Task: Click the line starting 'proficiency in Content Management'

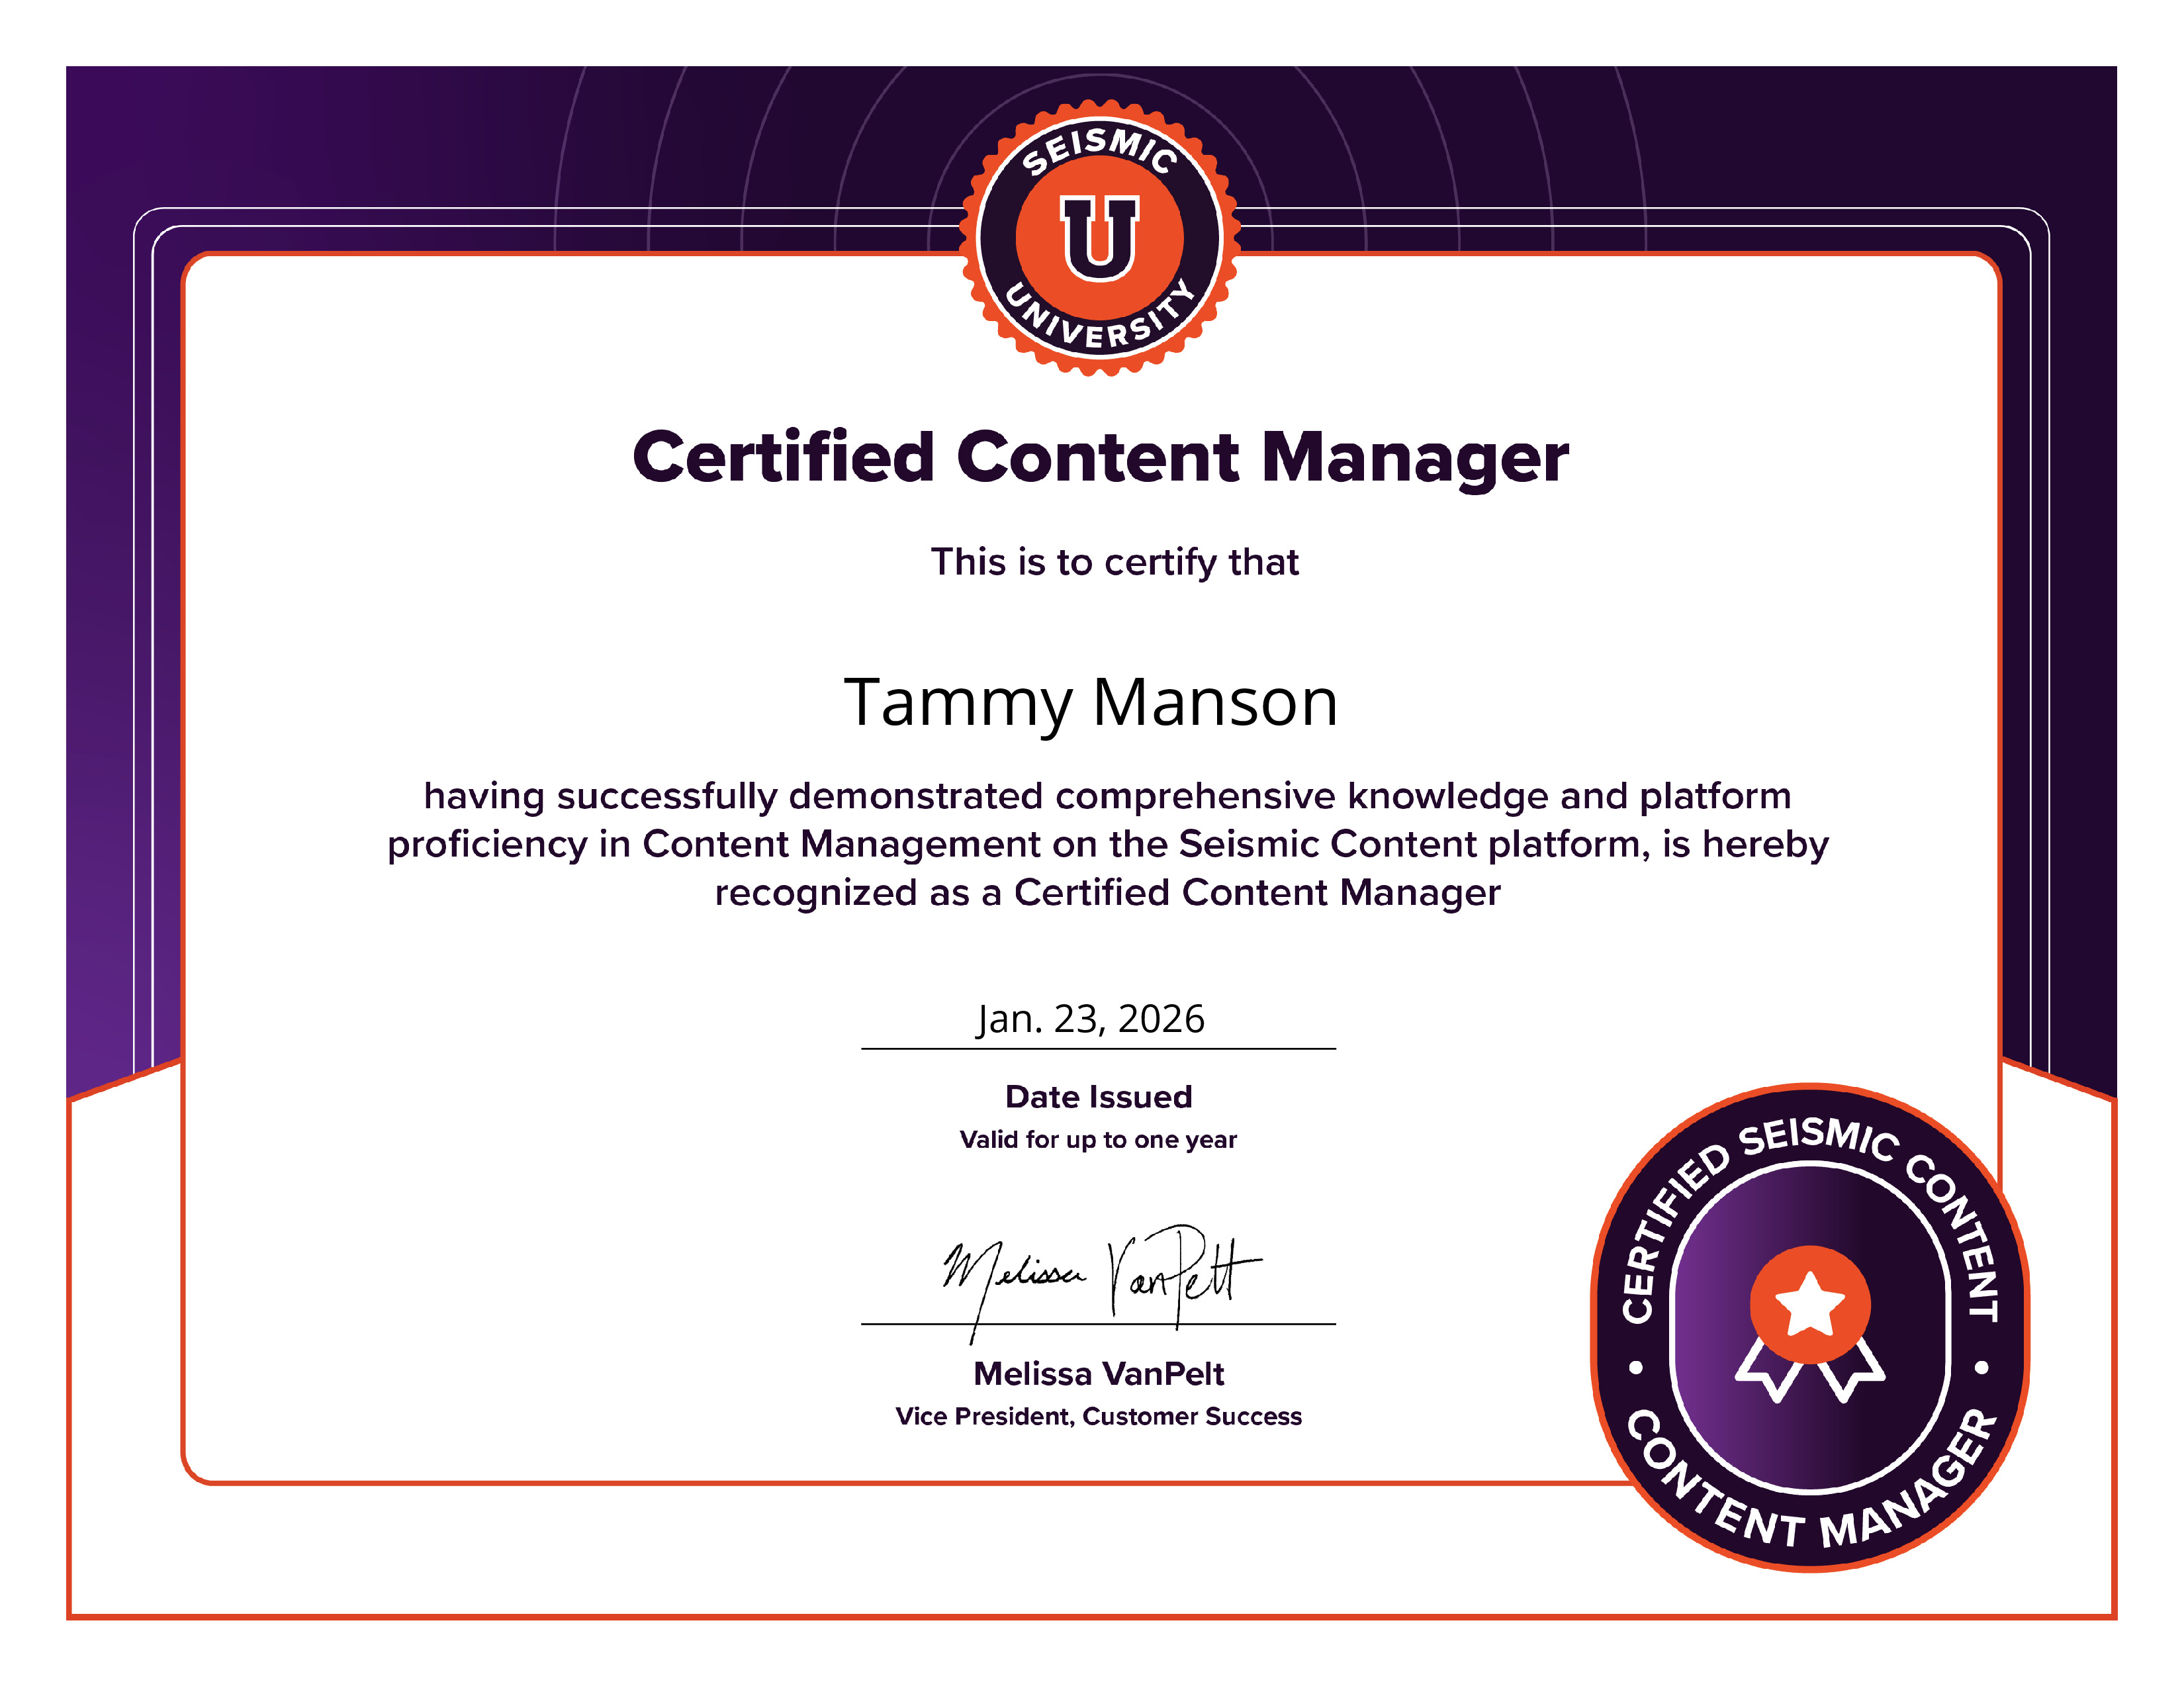Action: (1108, 845)
